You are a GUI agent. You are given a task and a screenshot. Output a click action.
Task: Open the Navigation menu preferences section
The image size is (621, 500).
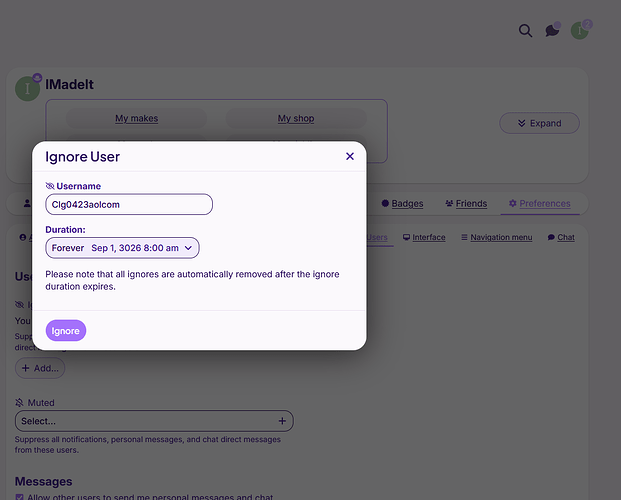[x=497, y=237]
